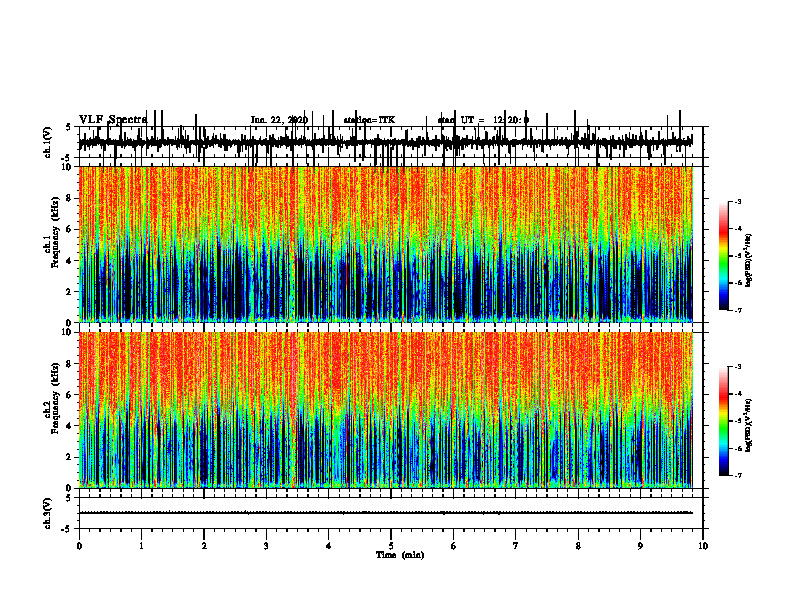Click the "VLF Spectra" plot title
Viewport: 792px width, 612px height.
pyautogui.click(x=113, y=120)
